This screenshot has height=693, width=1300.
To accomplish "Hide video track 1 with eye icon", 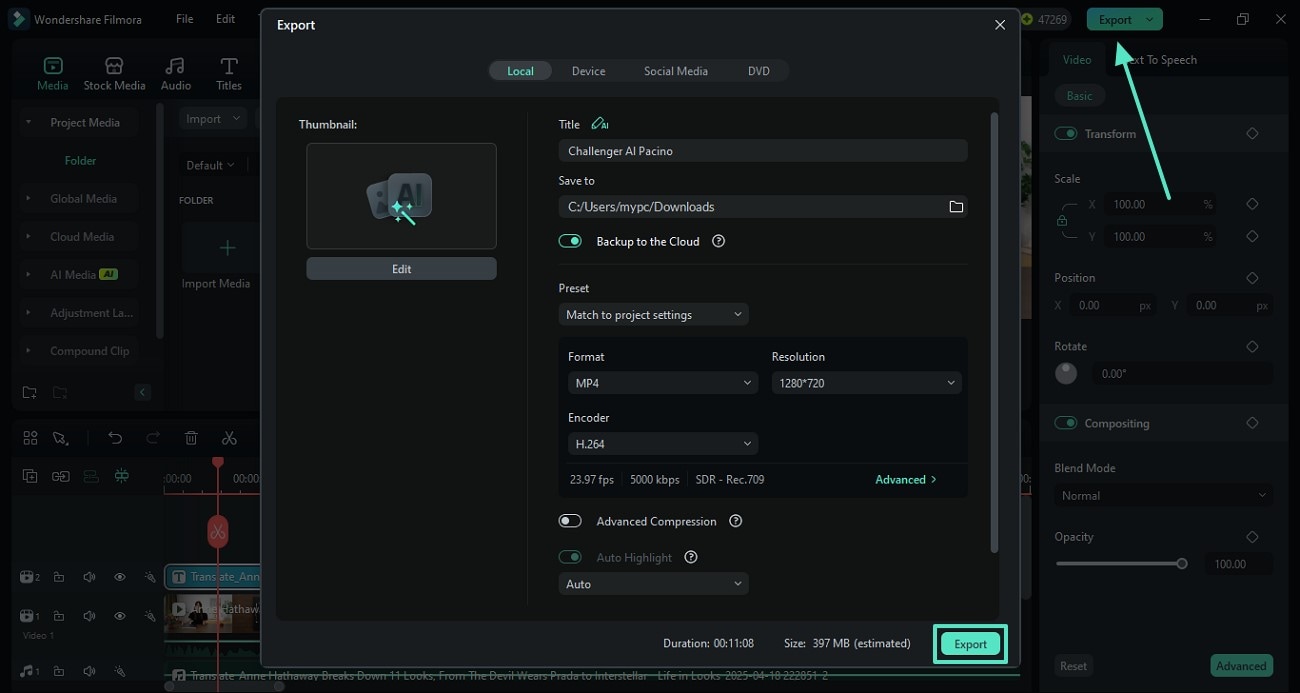I will click(x=119, y=616).
